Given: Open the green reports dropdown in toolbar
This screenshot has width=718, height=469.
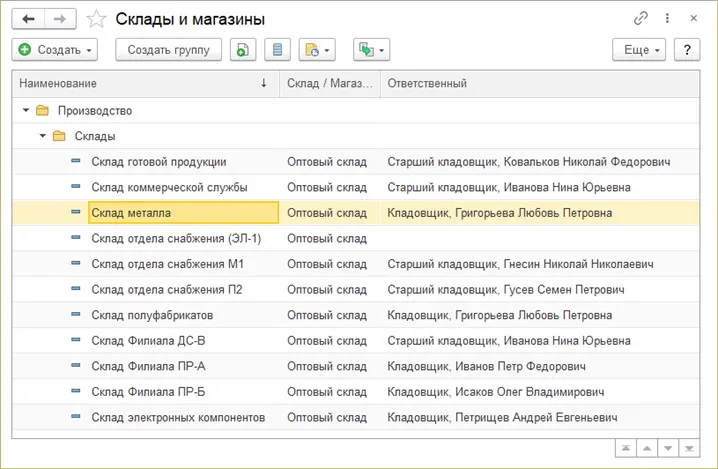Looking at the screenshot, I should pyautogui.click(x=371, y=49).
